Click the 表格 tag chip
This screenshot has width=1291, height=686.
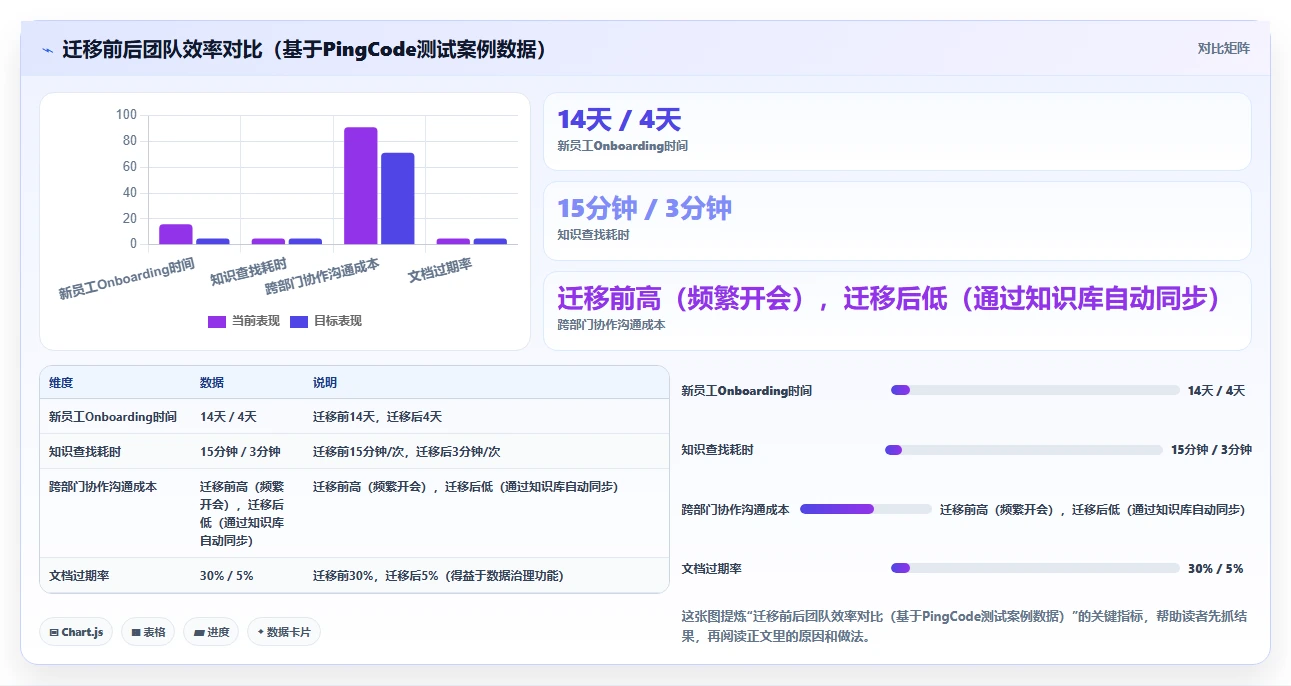coord(148,632)
